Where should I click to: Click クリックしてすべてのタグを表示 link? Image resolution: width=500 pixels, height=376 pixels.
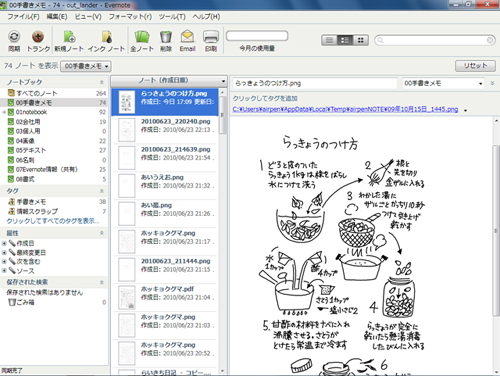pos(53,221)
